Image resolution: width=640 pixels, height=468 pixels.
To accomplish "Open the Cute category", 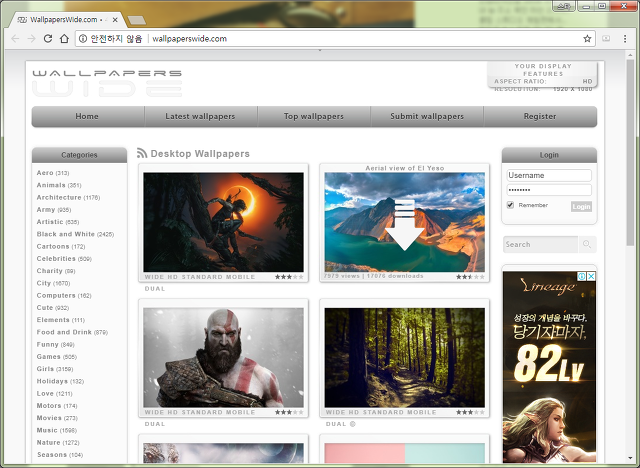I will click(x=53, y=307).
